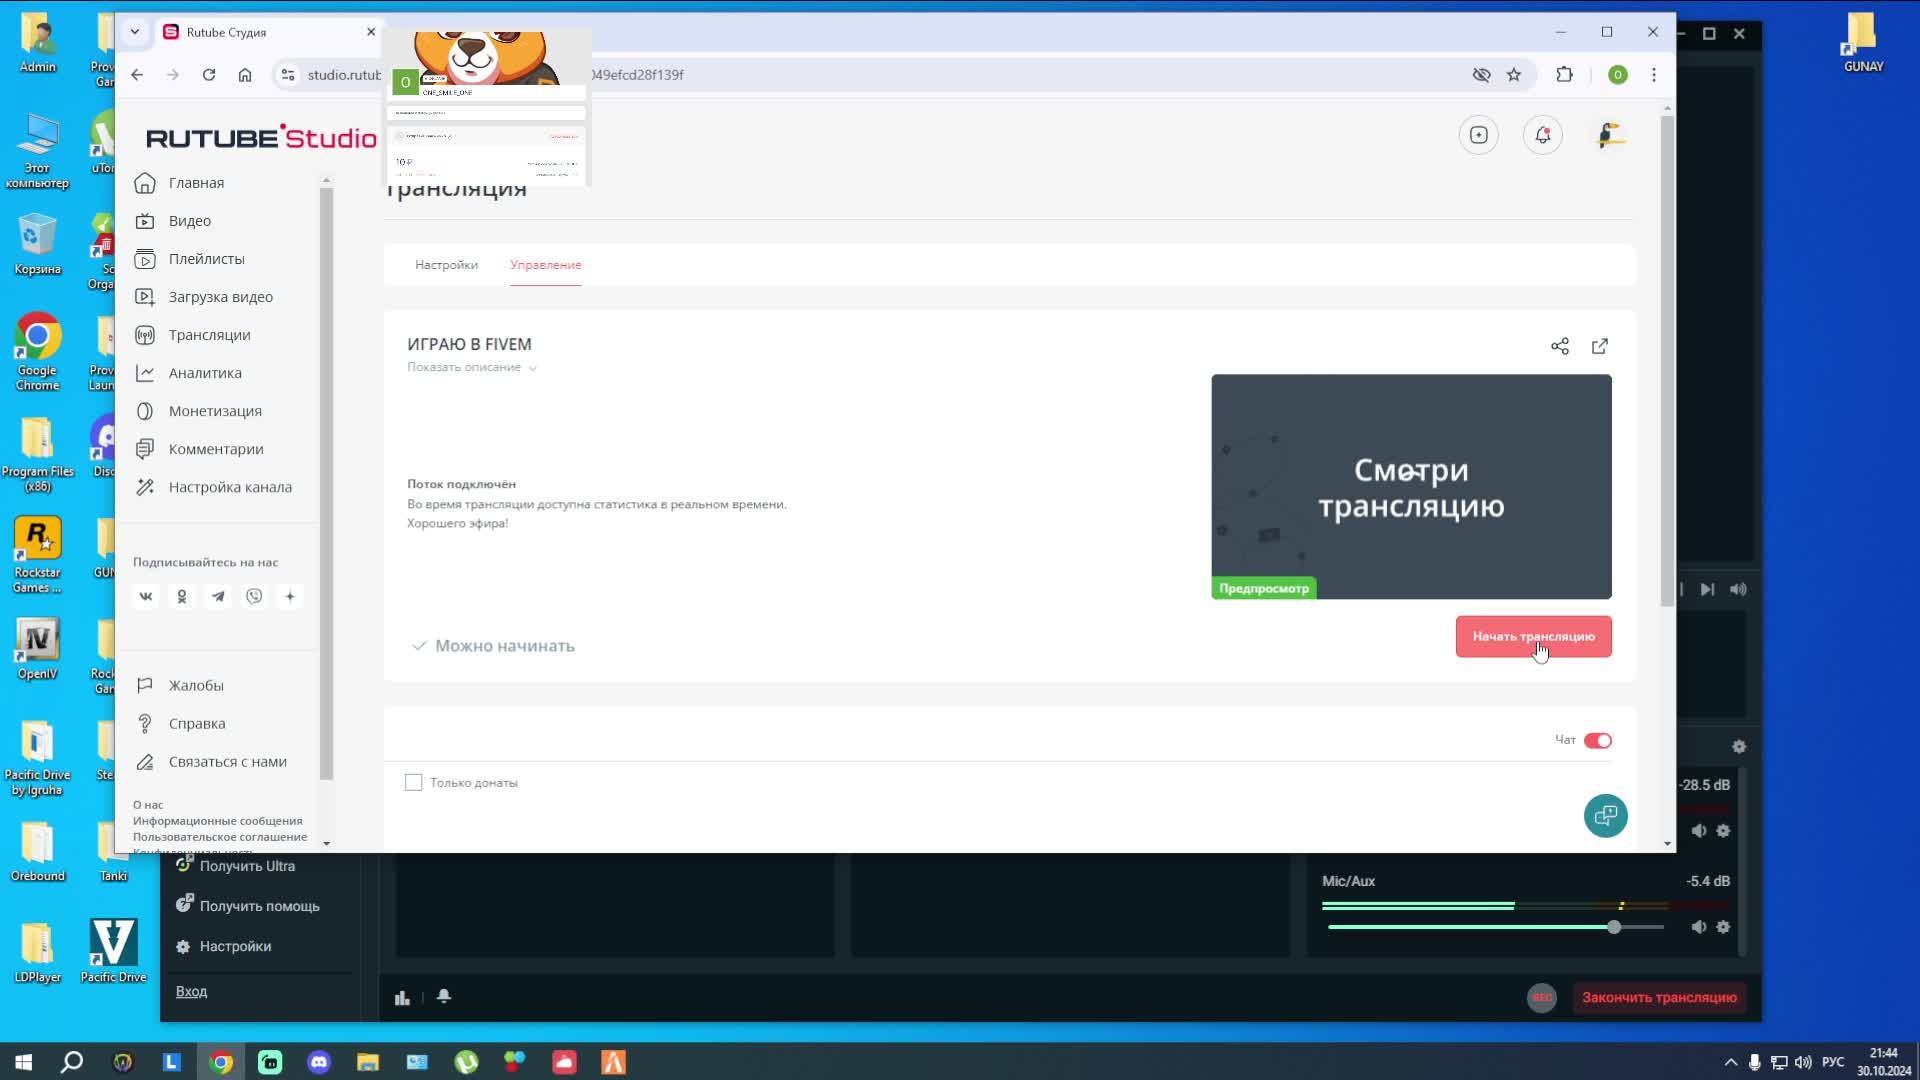The width and height of the screenshot is (1920, 1080).
Task: Open Discord from the taskbar
Action: 319,1062
